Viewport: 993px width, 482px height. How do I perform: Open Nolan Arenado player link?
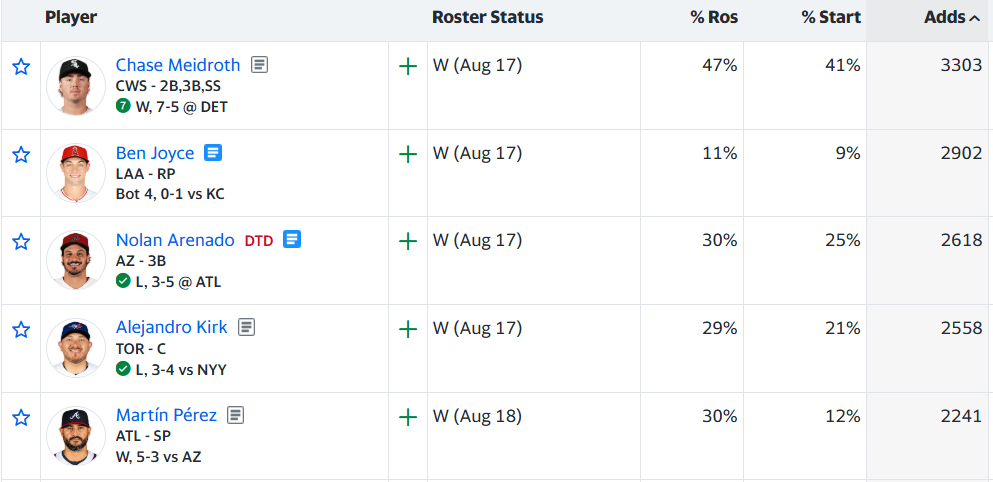click(175, 241)
